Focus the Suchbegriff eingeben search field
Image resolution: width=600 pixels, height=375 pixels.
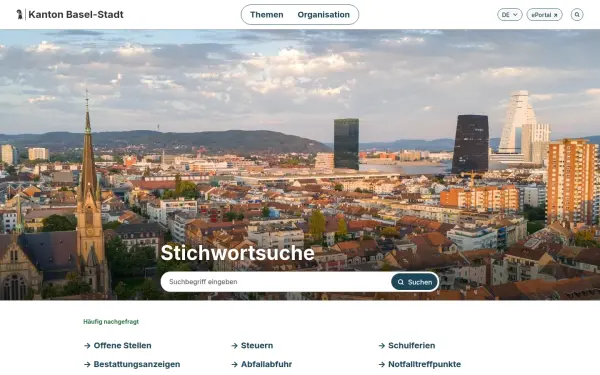point(276,282)
